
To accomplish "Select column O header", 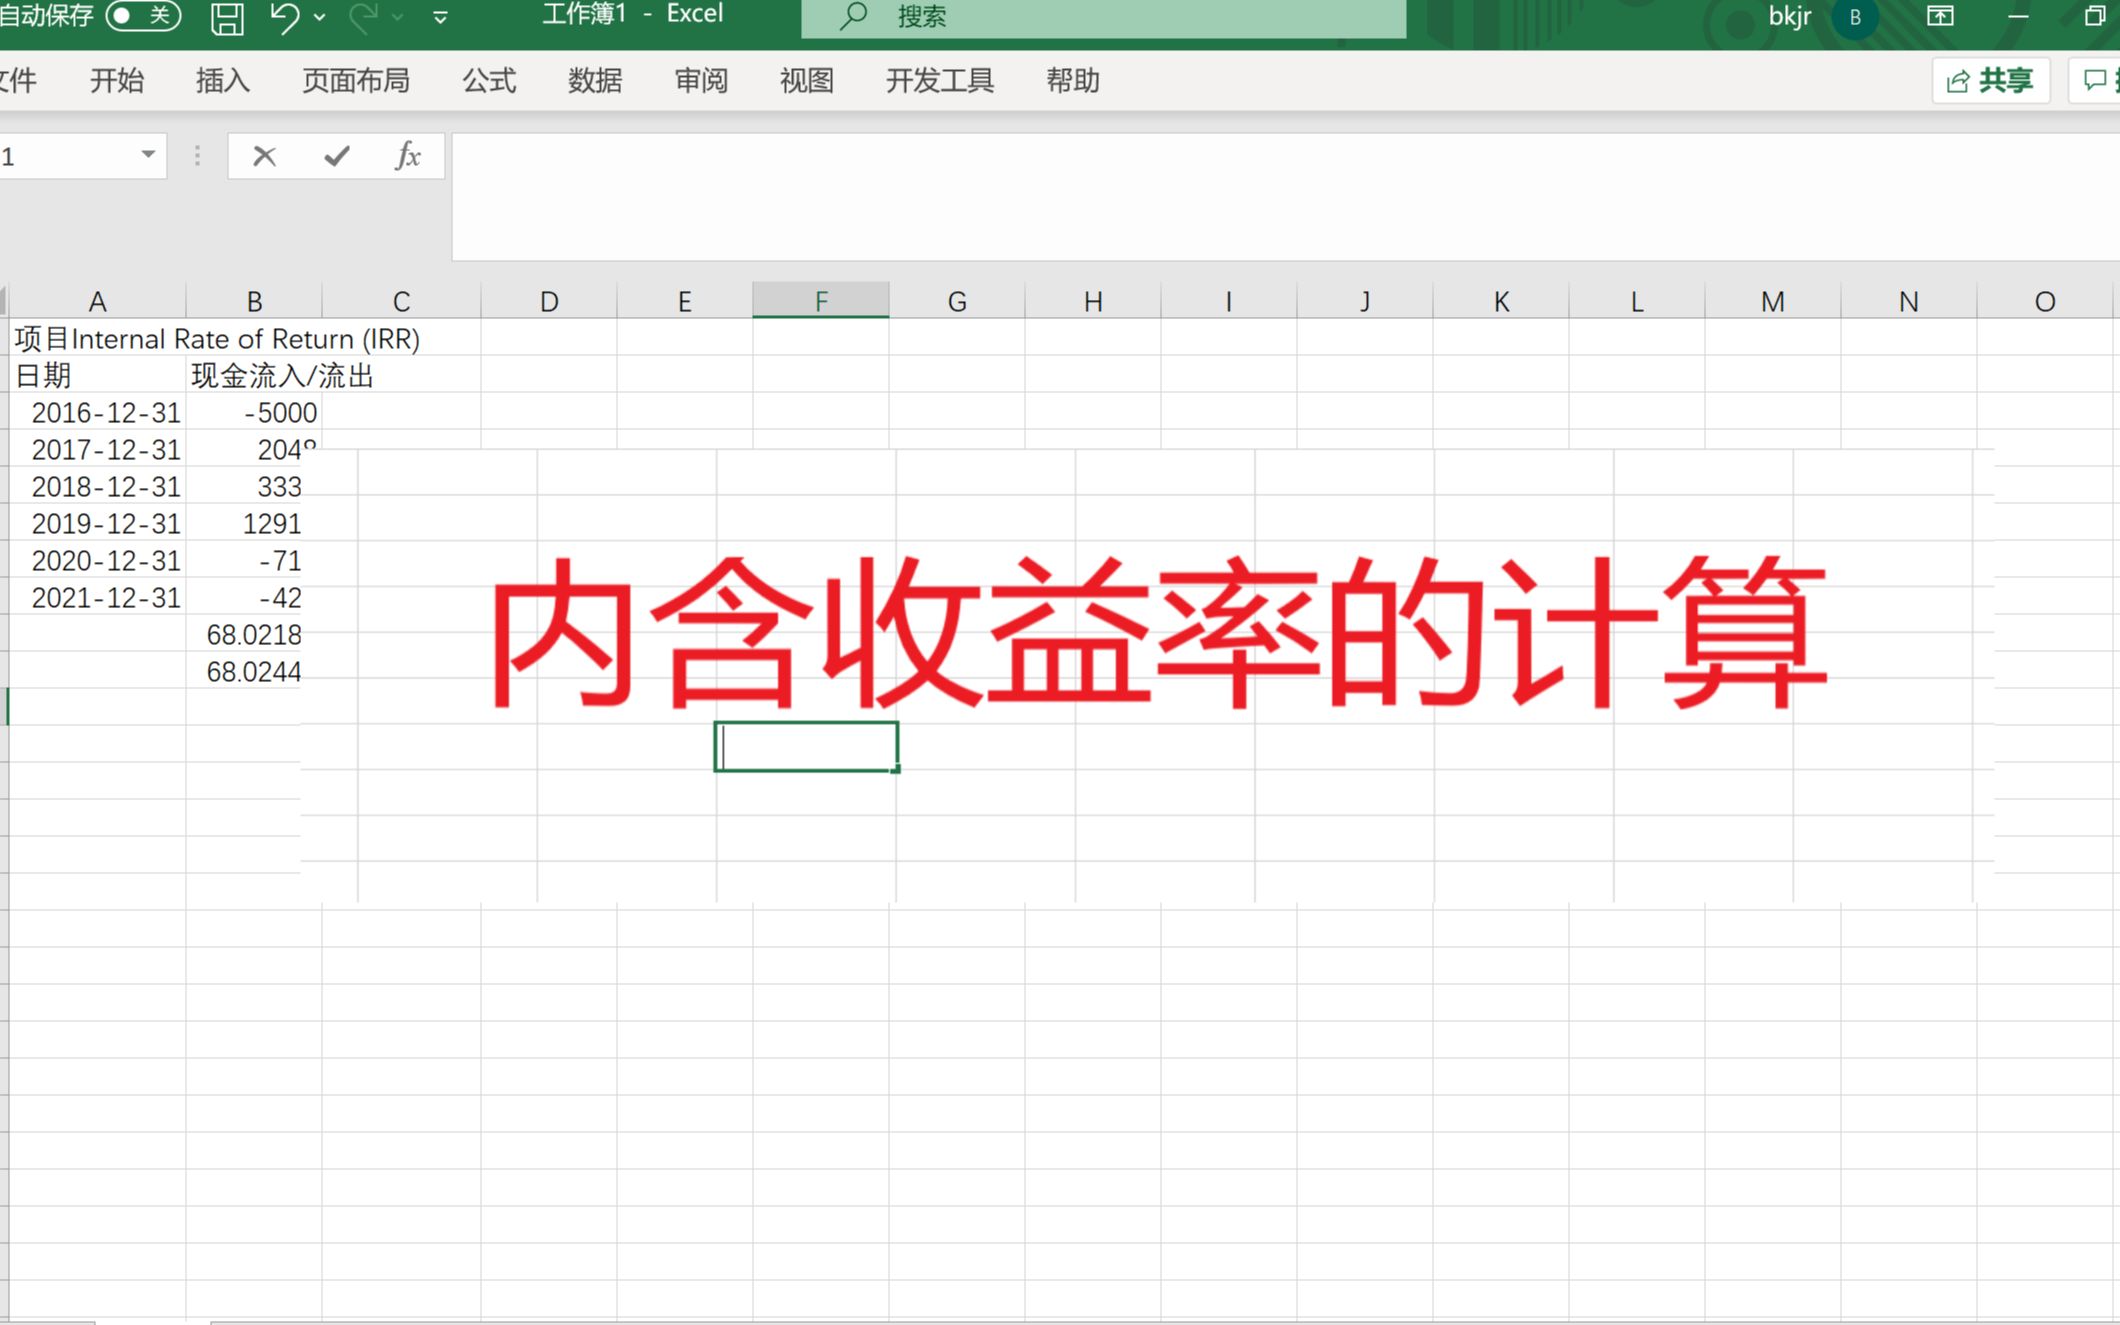I will (x=2045, y=301).
